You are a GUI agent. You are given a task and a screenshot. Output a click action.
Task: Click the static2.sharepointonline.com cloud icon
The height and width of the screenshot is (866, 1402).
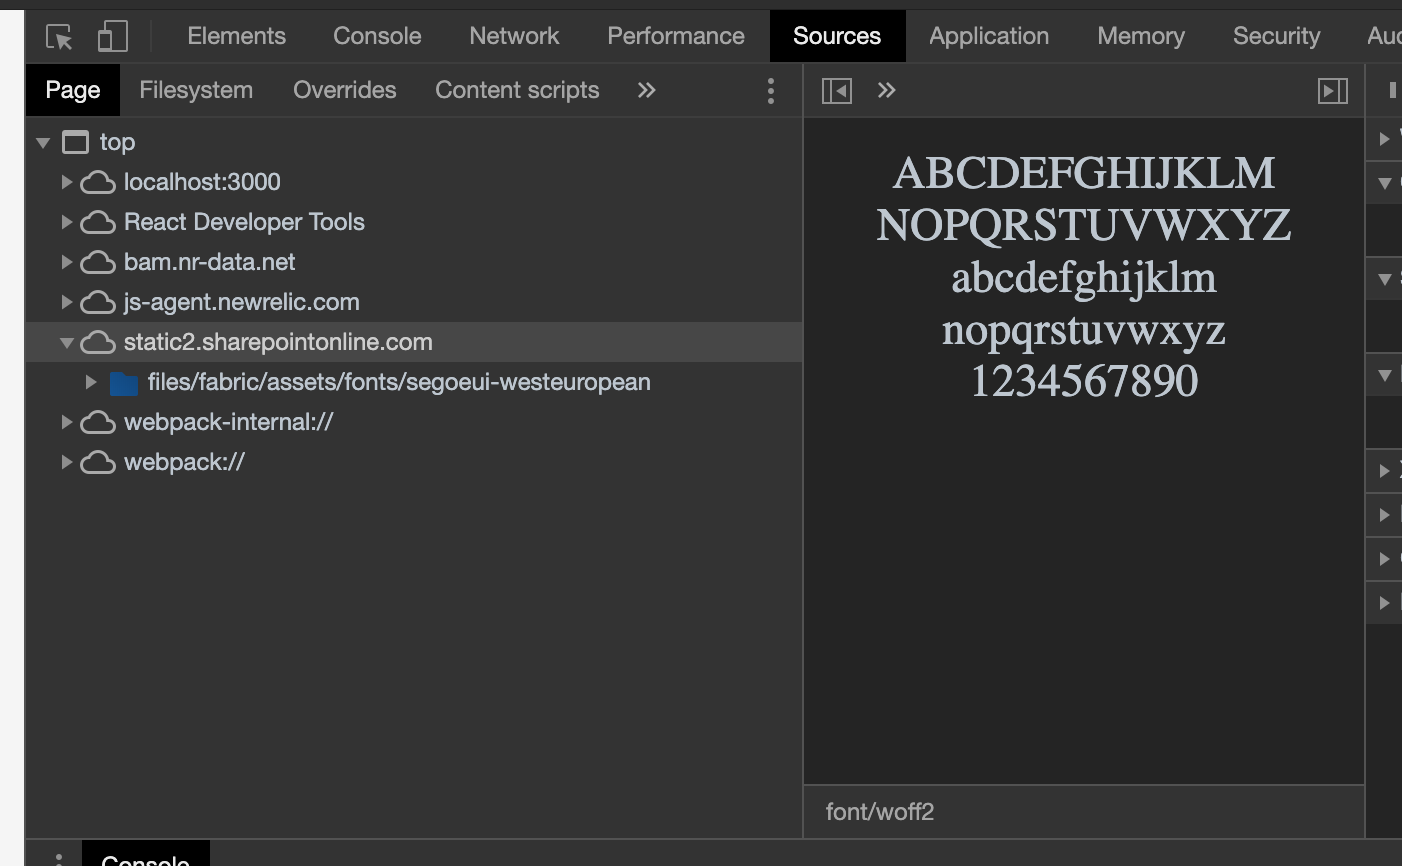(x=98, y=343)
